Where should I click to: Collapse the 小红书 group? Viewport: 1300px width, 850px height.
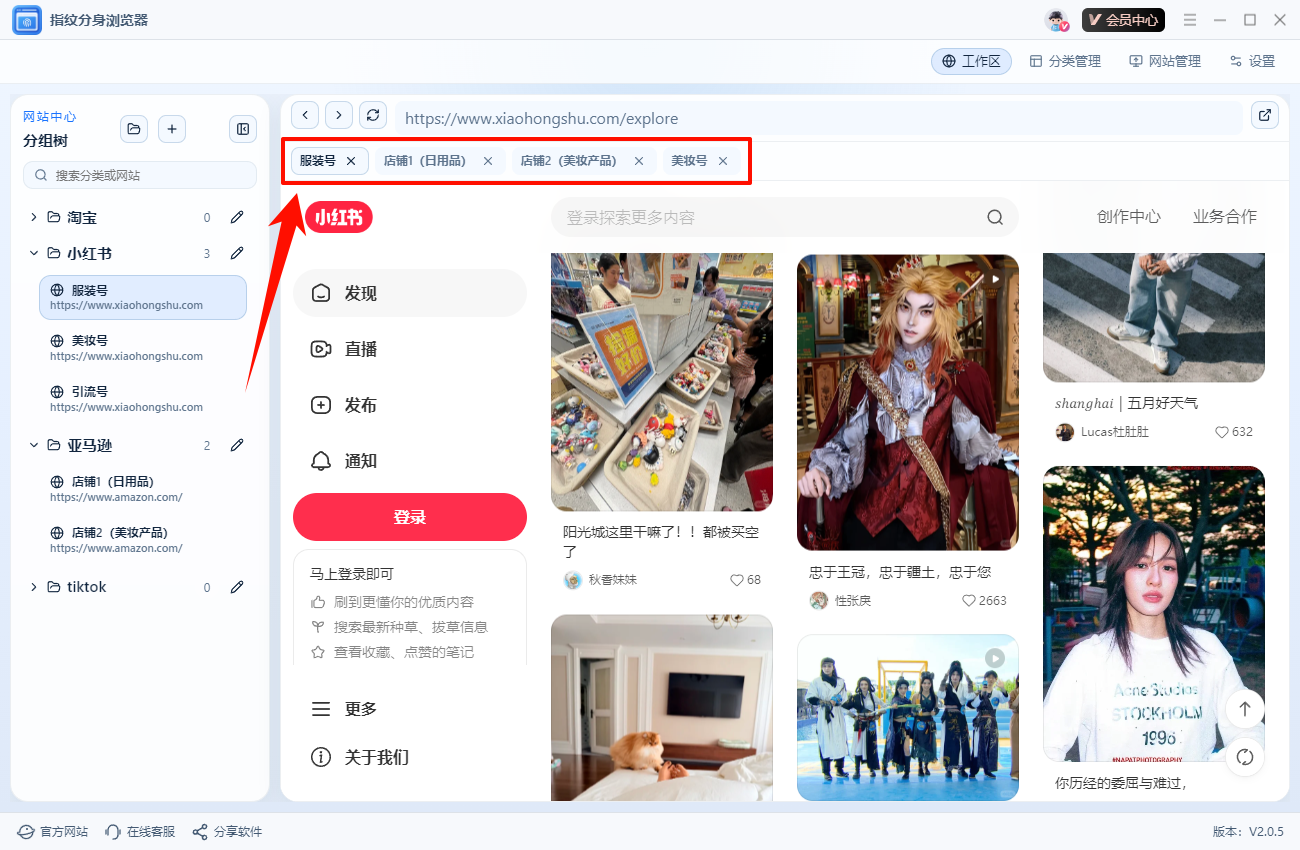(x=33, y=253)
